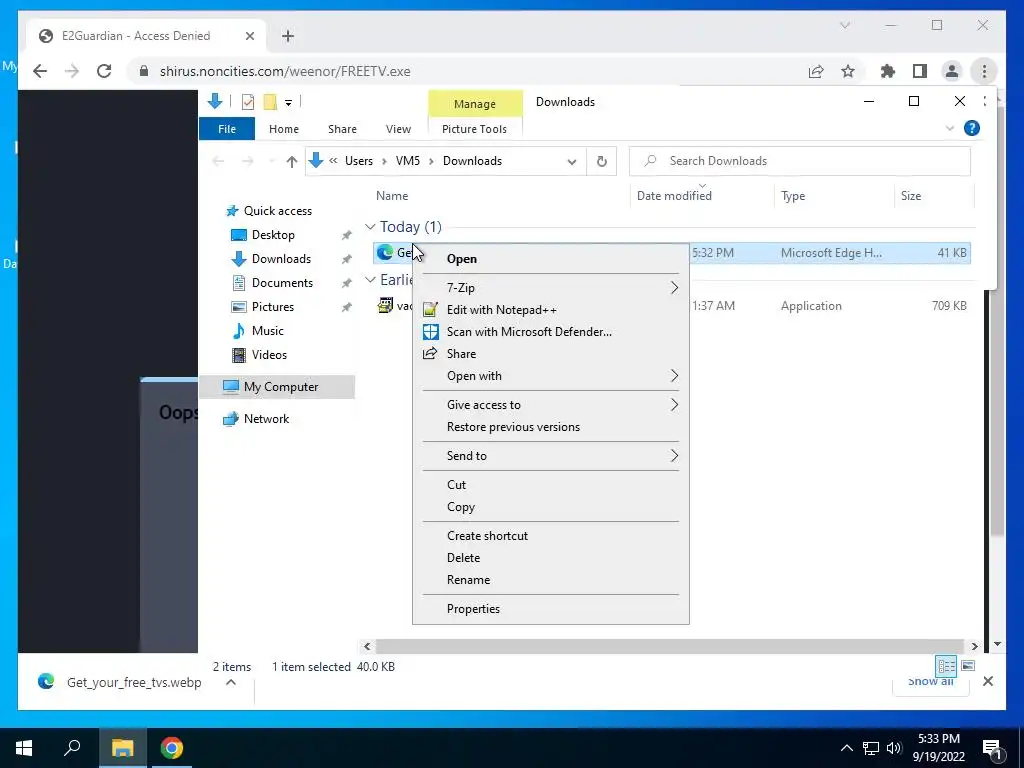Image resolution: width=1024 pixels, height=768 pixels.
Task: Open Chrome's three-dot menu
Action: (x=984, y=71)
